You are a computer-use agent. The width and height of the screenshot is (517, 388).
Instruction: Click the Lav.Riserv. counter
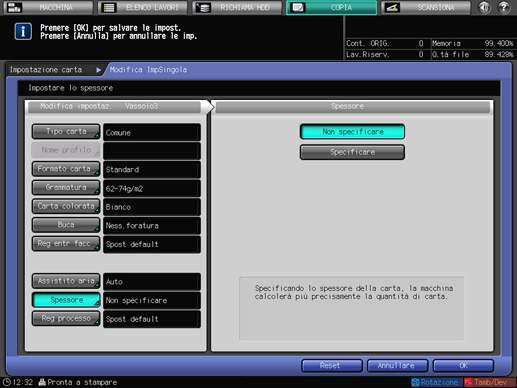[385, 54]
